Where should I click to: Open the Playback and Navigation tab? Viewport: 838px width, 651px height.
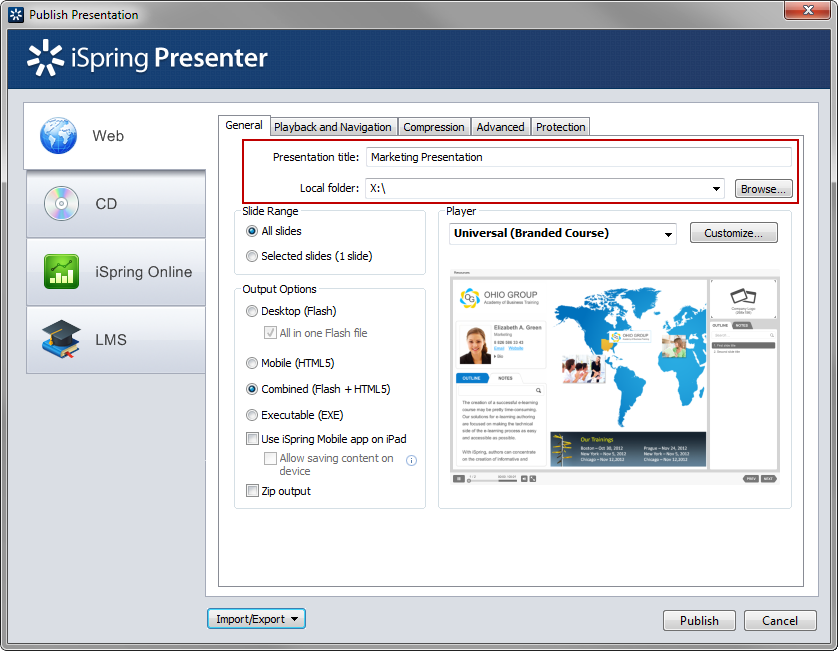coord(333,127)
